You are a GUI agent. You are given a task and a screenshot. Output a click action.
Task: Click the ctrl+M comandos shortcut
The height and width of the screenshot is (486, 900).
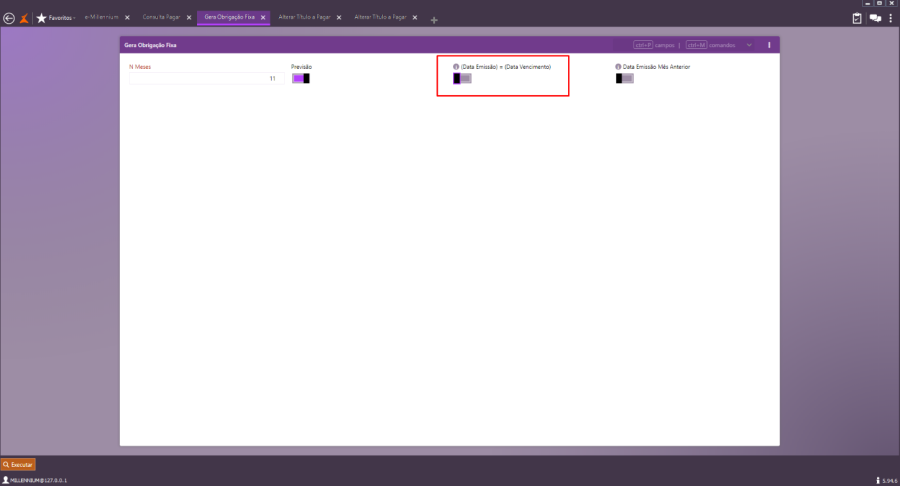(711, 45)
